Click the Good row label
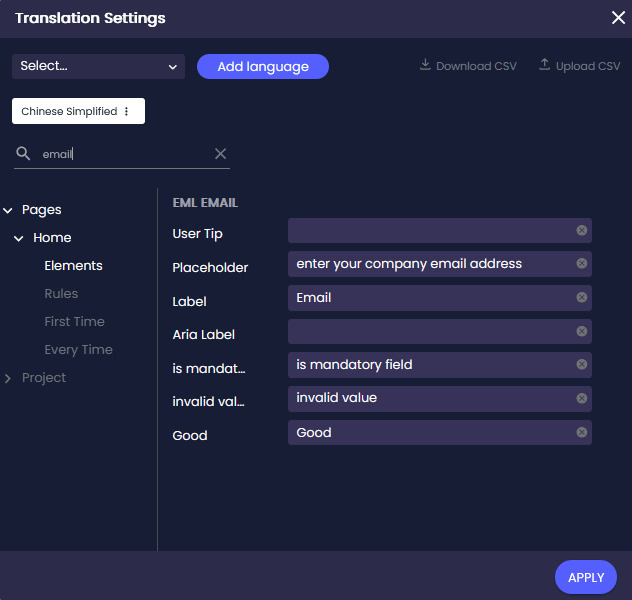632x600 pixels. (190, 436)
